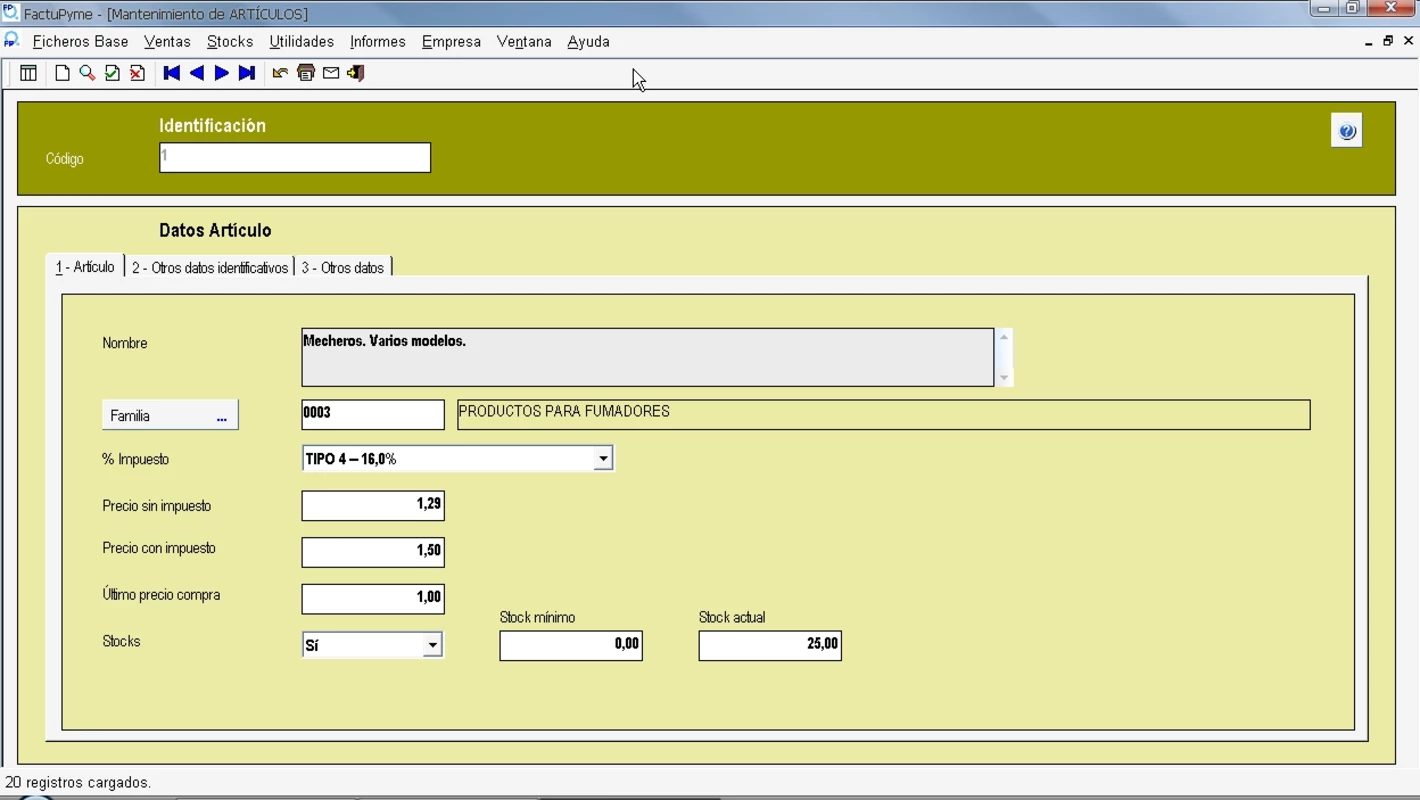
Task: Click the Precio con impuesto field
Action: pos(373,552)
